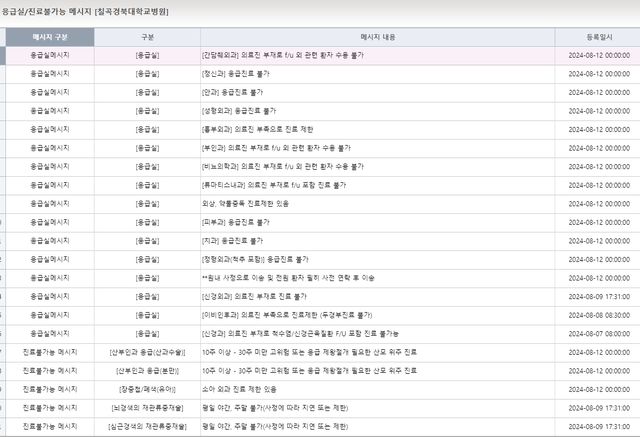The width and height of the screenshot is (640, 437).
Task: Click the [심근경색의 재관류중재술] category cell
Action: pyautogui.click(x=147, y=426)
